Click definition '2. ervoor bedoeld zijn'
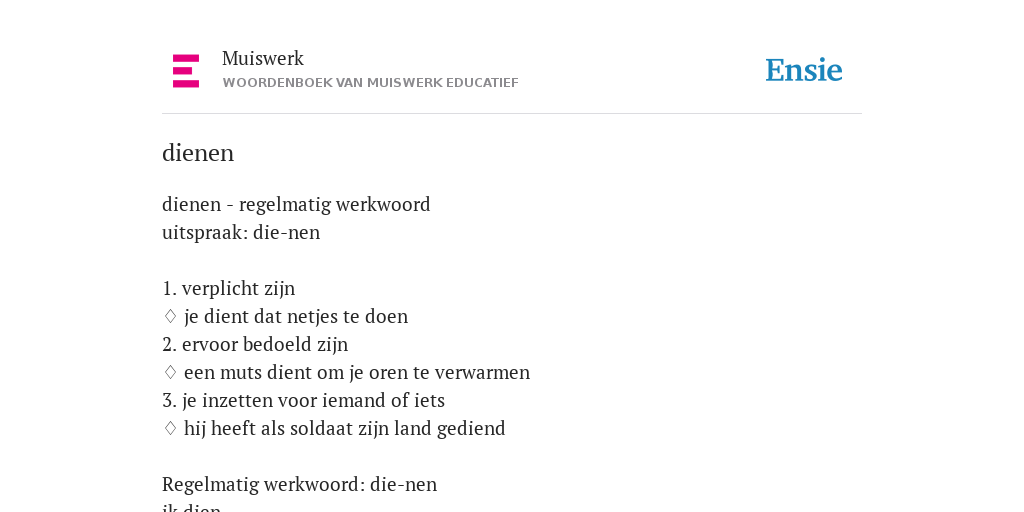Viewport: 1024px width, 512px height. pyautogui.click(x=255, y=345)
